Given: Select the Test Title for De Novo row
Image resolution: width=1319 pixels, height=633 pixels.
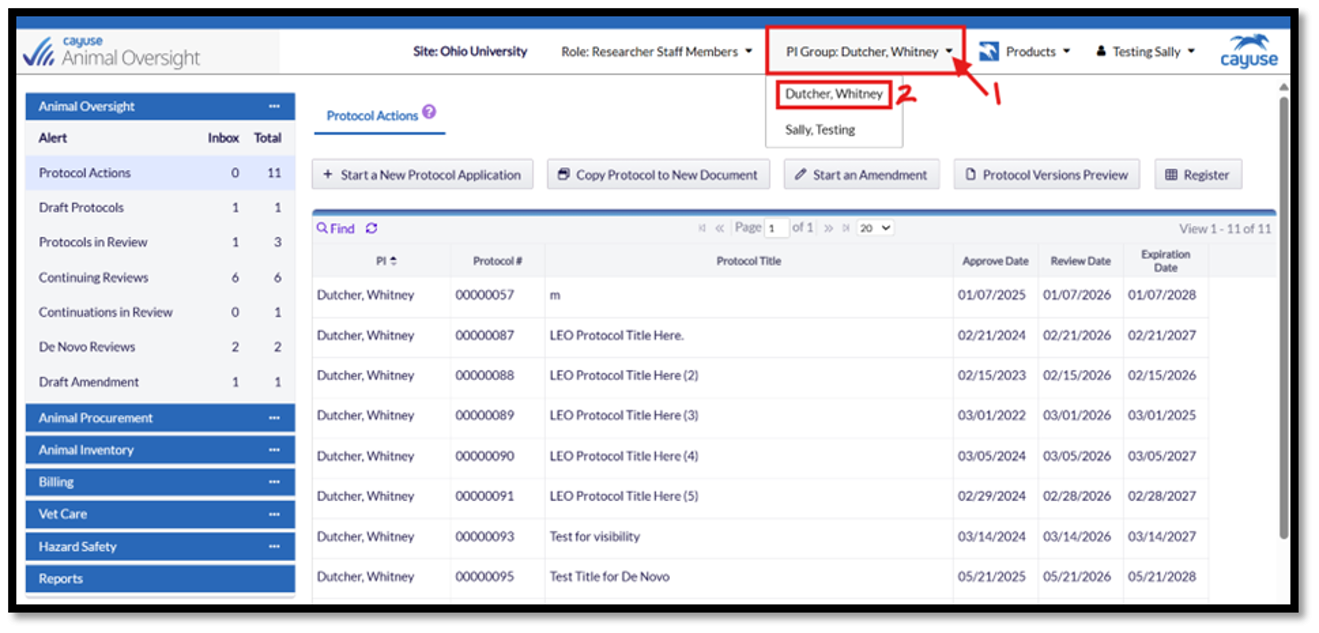Looking at the screenshot, I should point(760,577).
